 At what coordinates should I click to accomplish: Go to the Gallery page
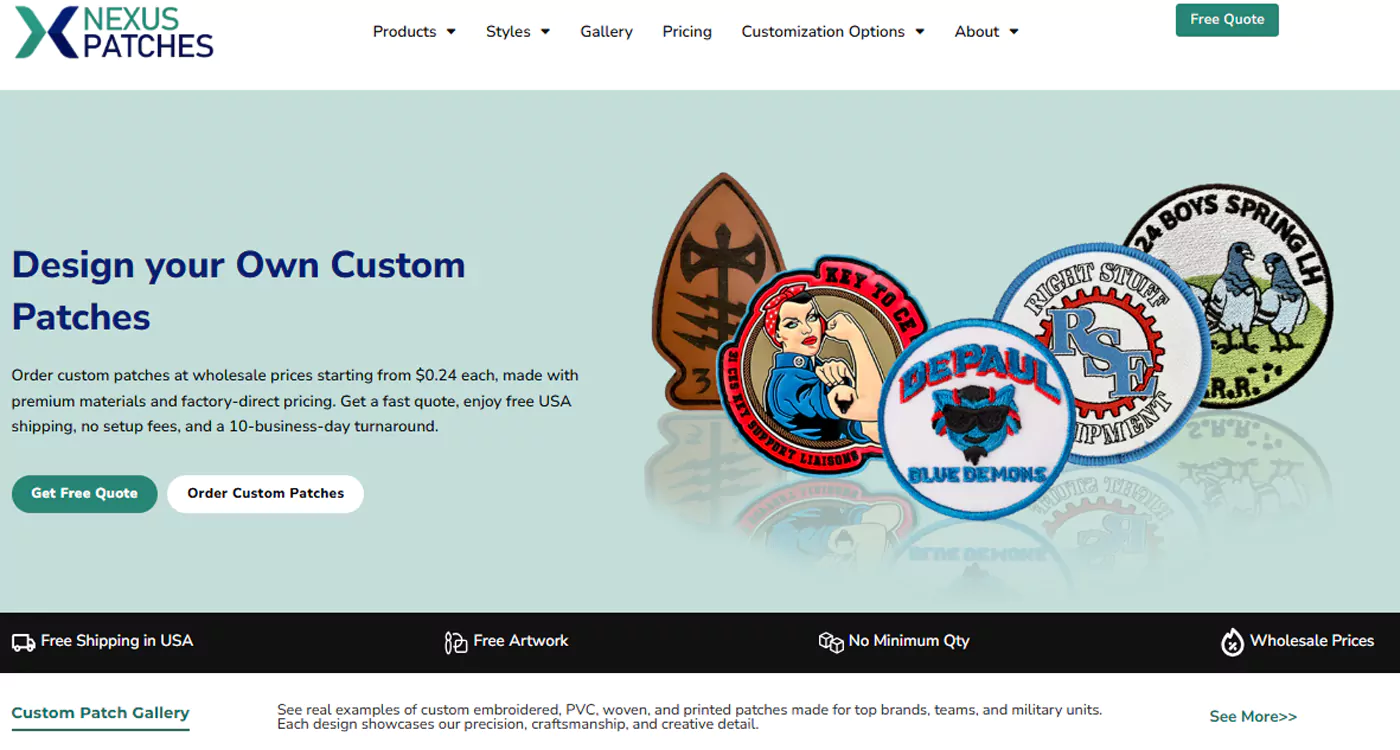click(606, 32)
